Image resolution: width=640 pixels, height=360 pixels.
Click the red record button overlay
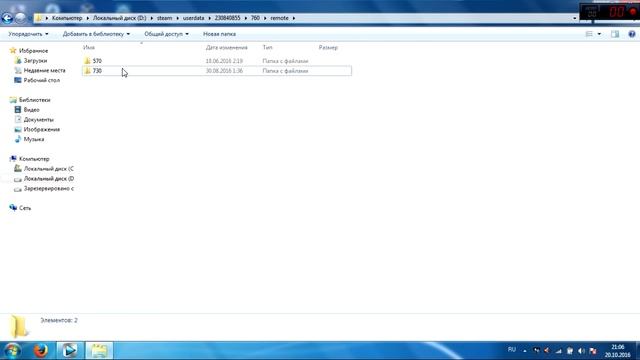coord(633,11)
